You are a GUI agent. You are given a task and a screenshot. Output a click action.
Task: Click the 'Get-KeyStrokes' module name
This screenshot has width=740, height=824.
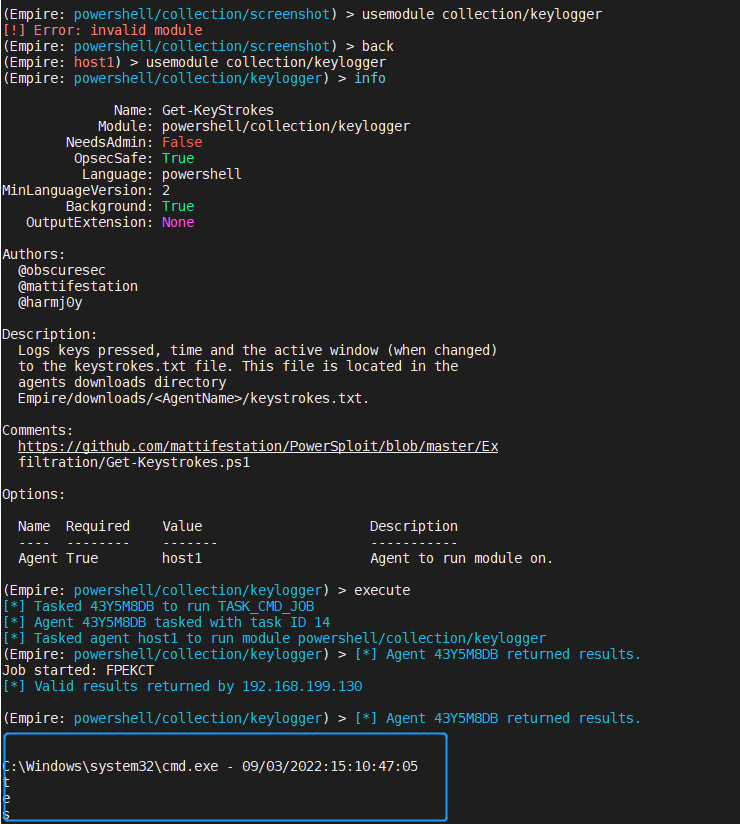[218, 110]
